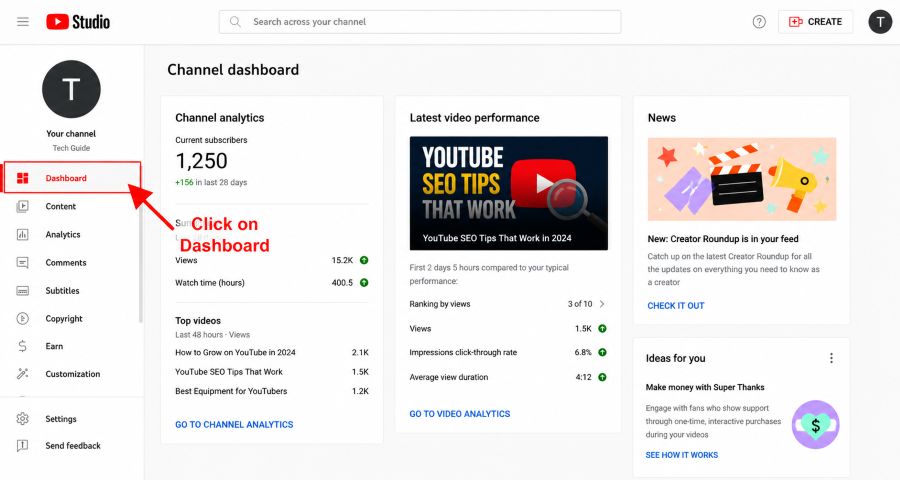Click 'Ranking by views' row label
The height and width of the screenshot is (480, 900).
coord(440,304)
